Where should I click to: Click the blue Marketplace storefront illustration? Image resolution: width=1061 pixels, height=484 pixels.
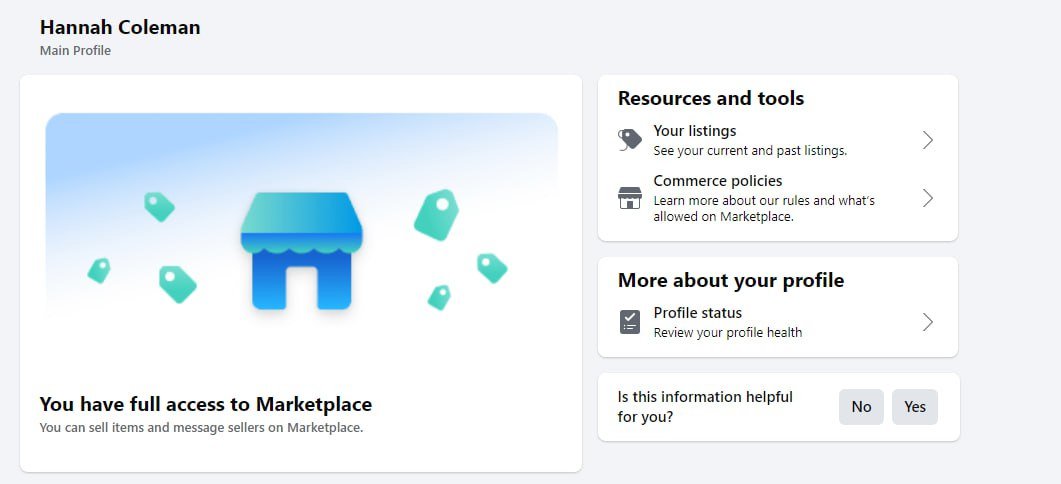301,250
